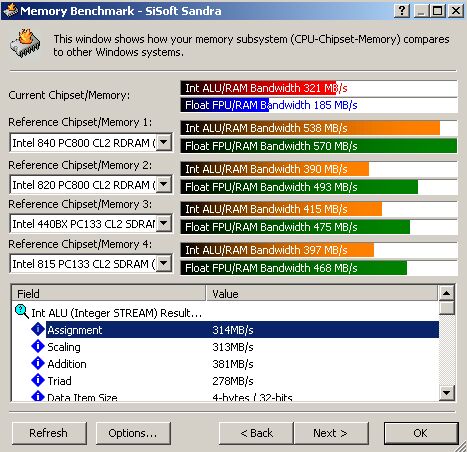Click the orange Int ALU 538 MB/s bar
467x452 pixels.
pyautogui.click(x=310, y=128)
